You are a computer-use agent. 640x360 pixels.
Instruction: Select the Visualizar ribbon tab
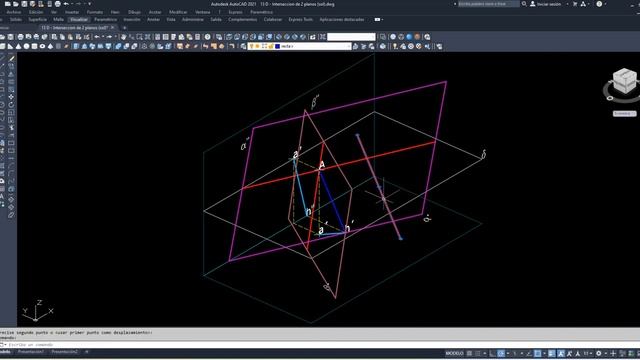(x=79, y=20)
